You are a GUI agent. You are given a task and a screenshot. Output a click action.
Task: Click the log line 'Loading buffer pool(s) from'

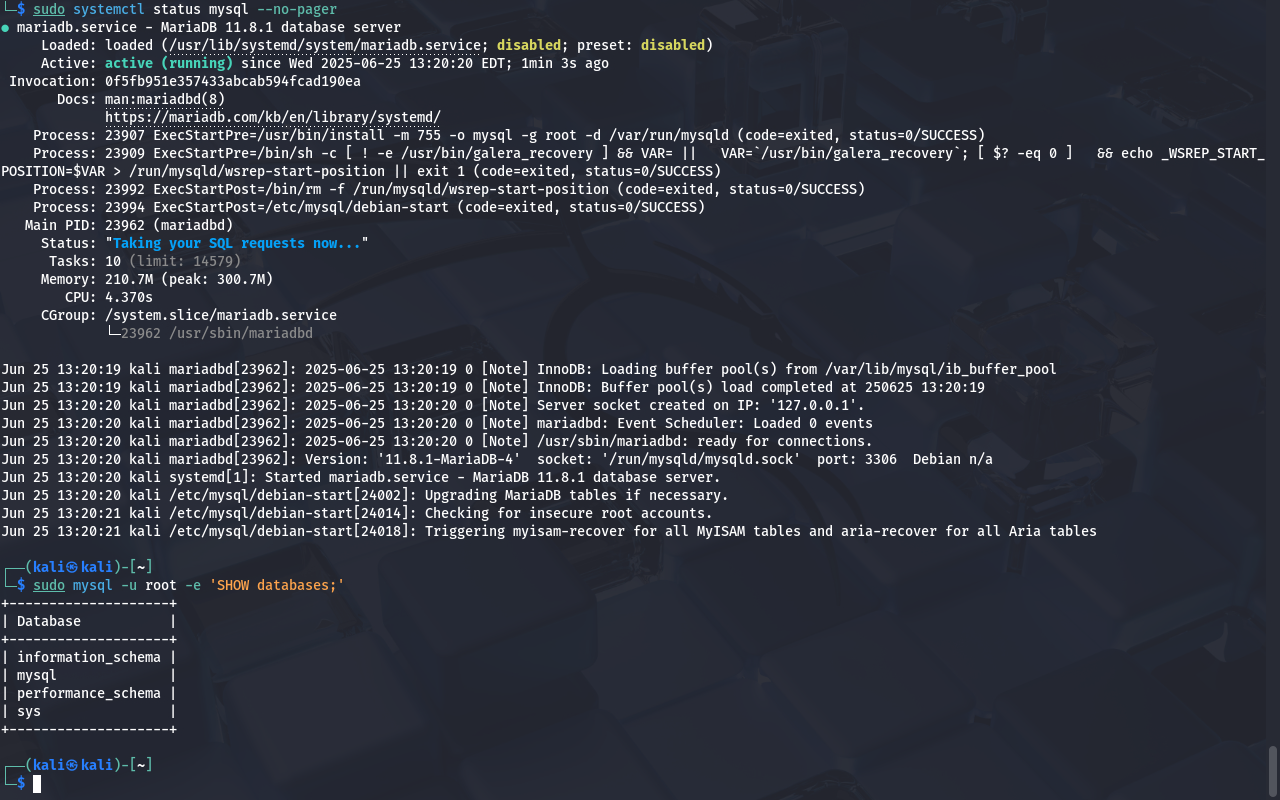pos(529,369)
